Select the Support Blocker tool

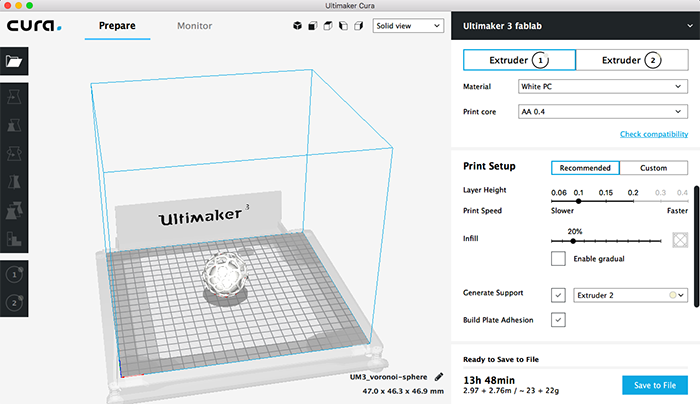(x=14, y=239)
